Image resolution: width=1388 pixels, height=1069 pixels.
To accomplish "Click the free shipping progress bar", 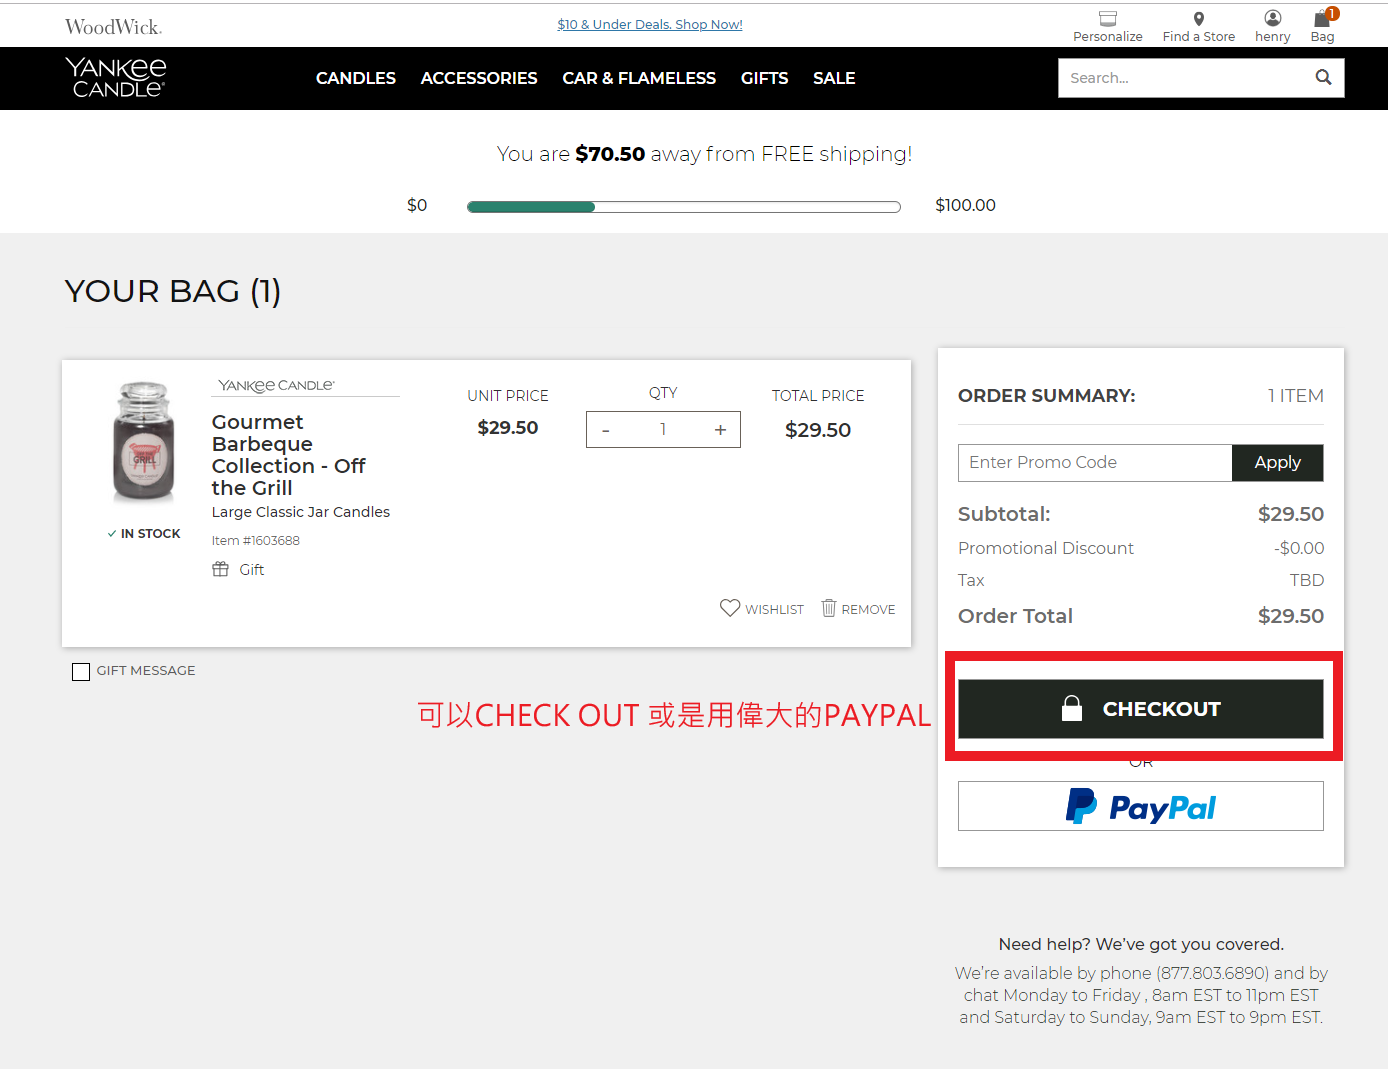I will 683,207.
